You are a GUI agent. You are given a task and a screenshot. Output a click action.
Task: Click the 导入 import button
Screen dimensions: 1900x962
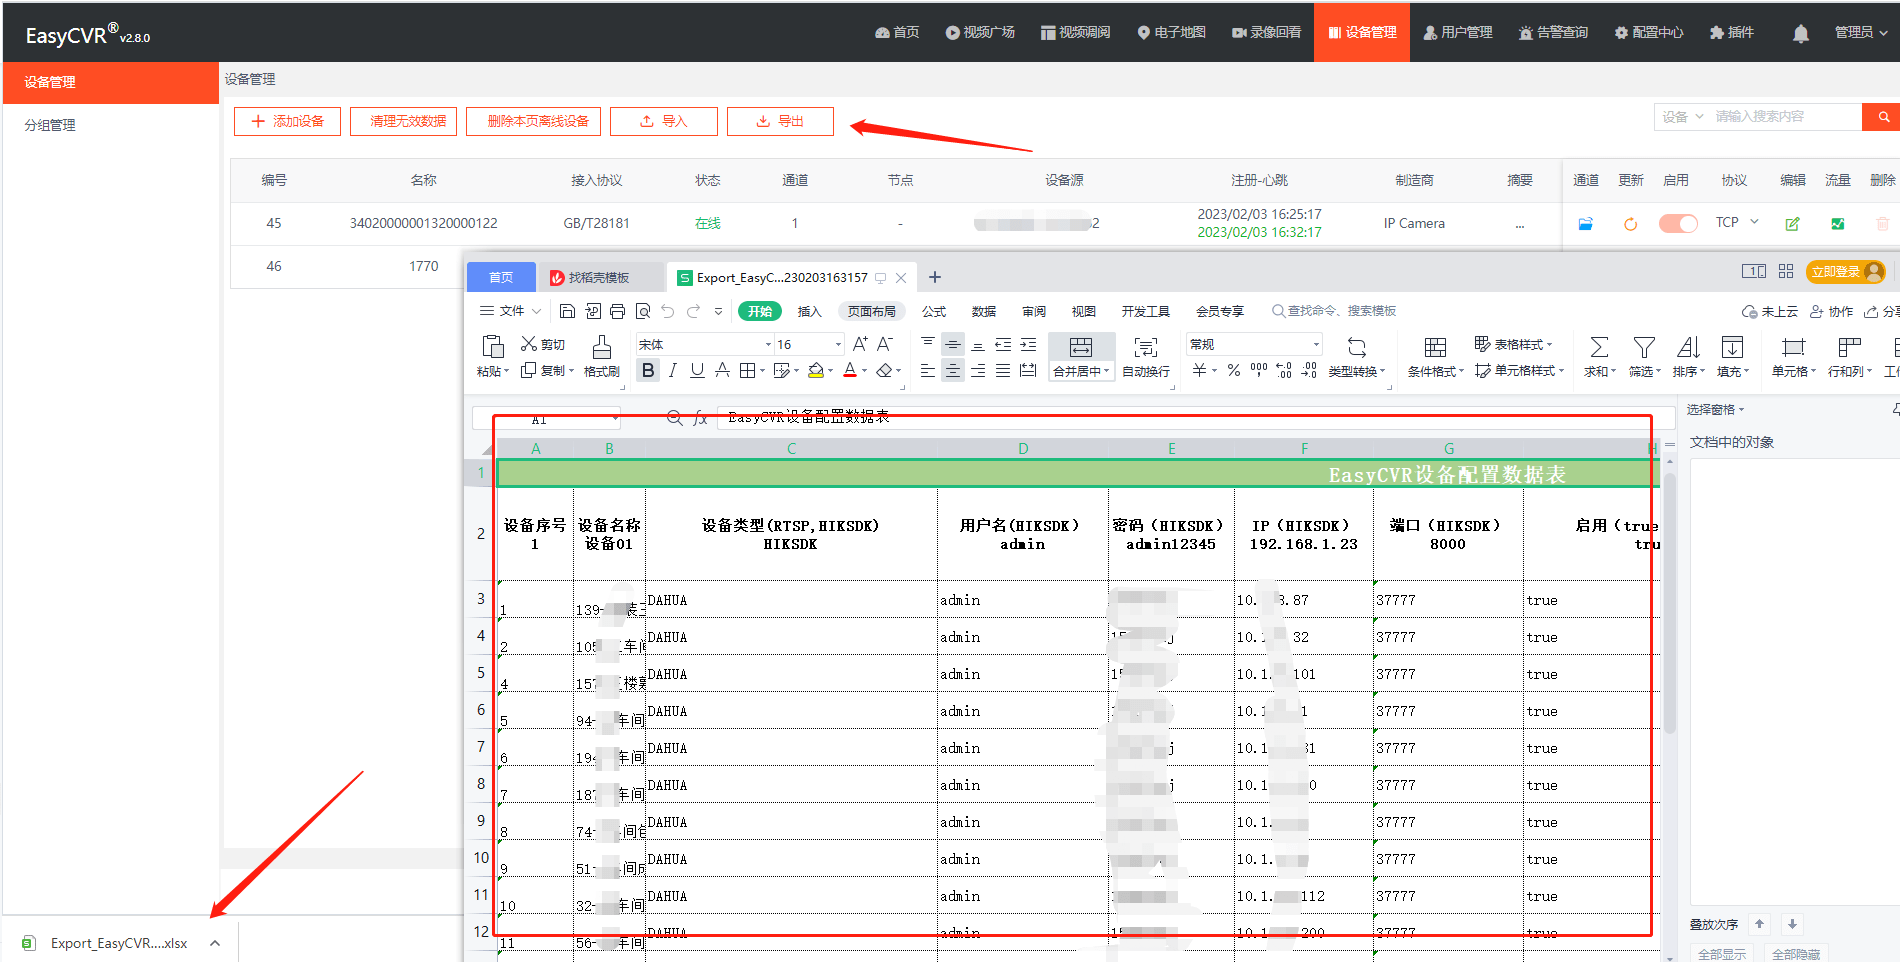click(664, 121)
